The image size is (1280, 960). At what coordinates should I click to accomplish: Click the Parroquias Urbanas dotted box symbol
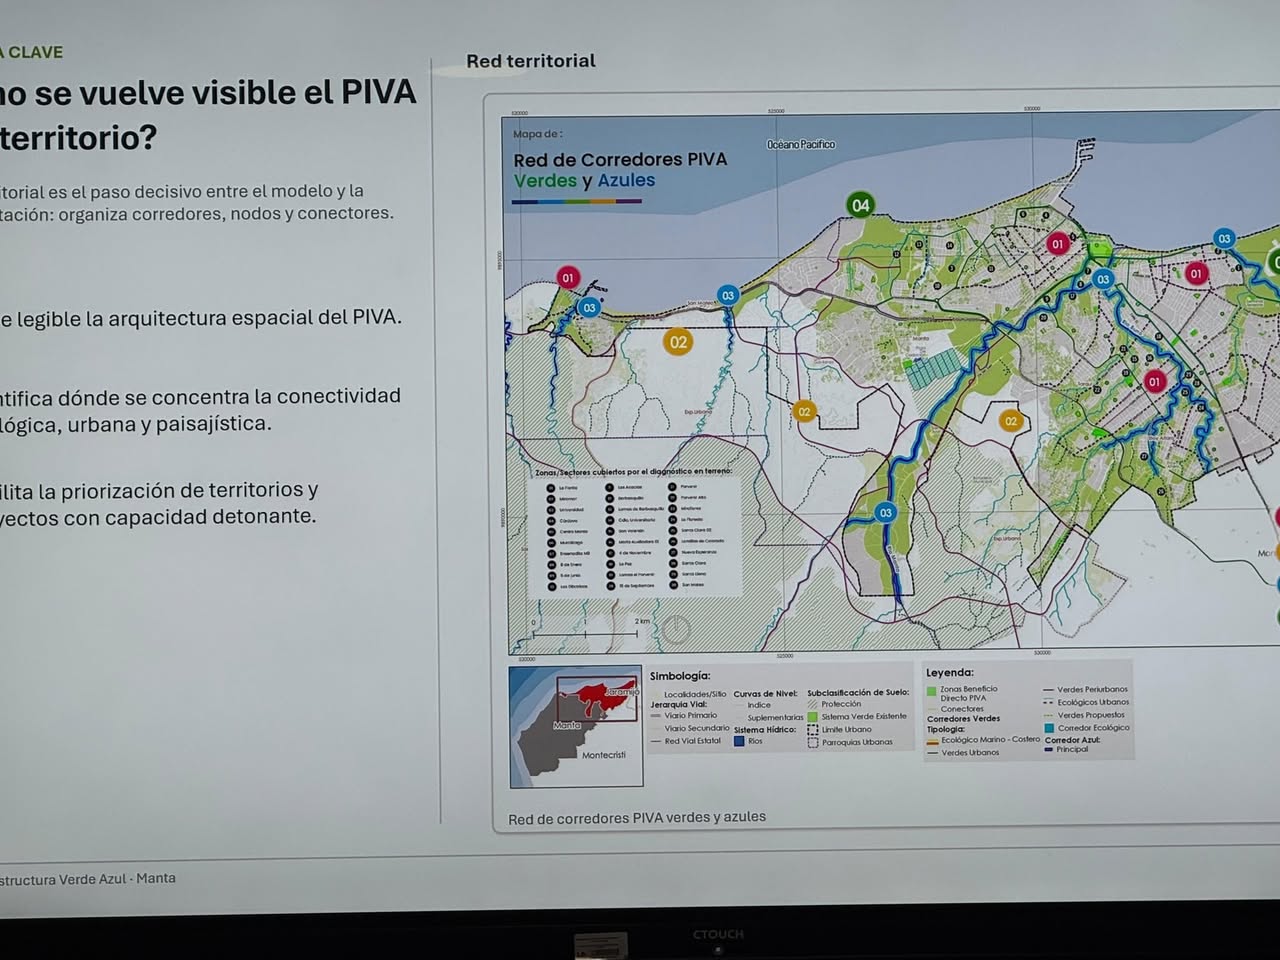pos(813,742)
